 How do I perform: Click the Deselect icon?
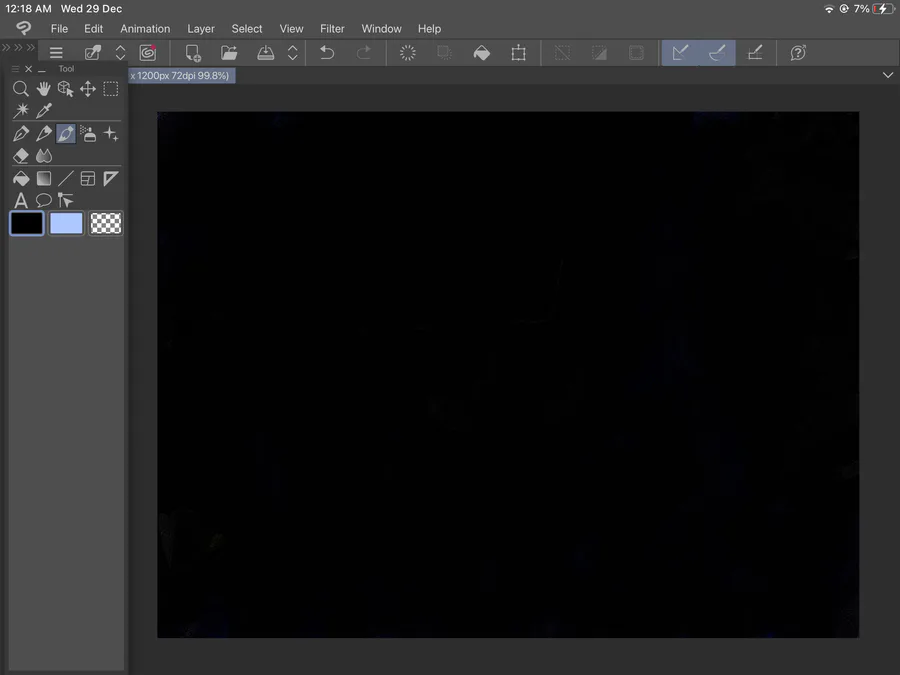tap(562, 53)
